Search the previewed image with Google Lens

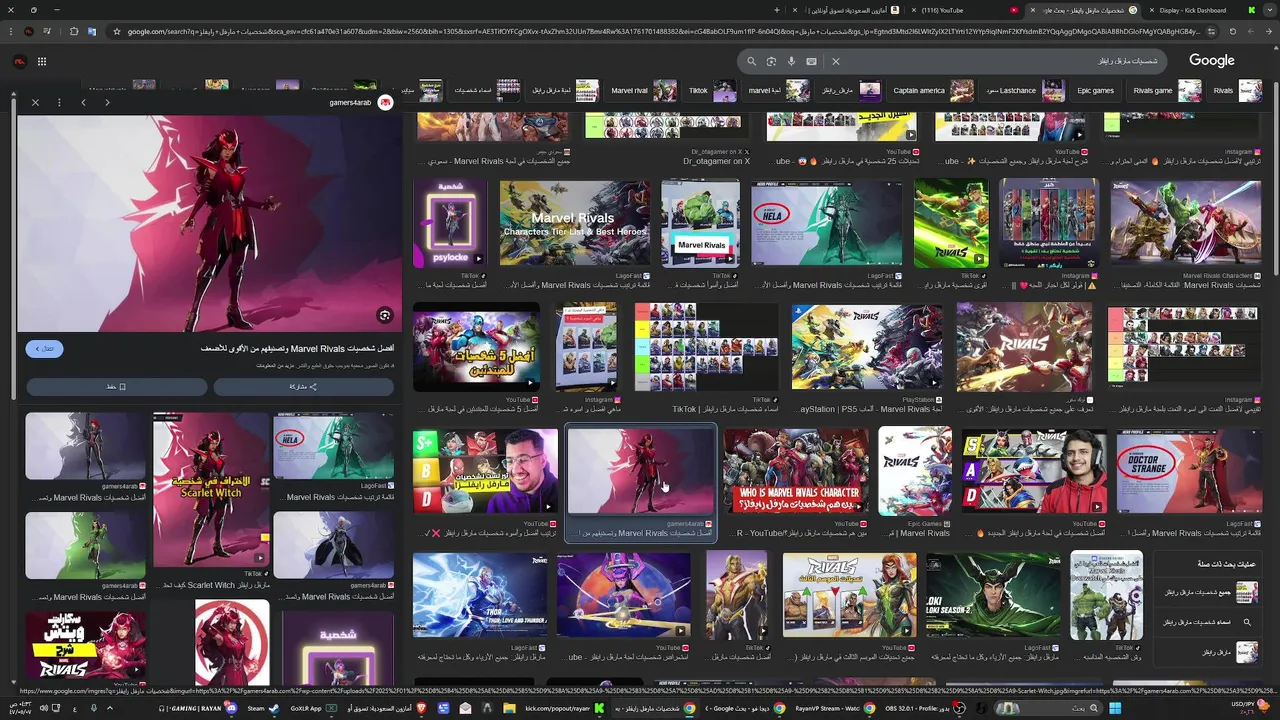(384, 315)
